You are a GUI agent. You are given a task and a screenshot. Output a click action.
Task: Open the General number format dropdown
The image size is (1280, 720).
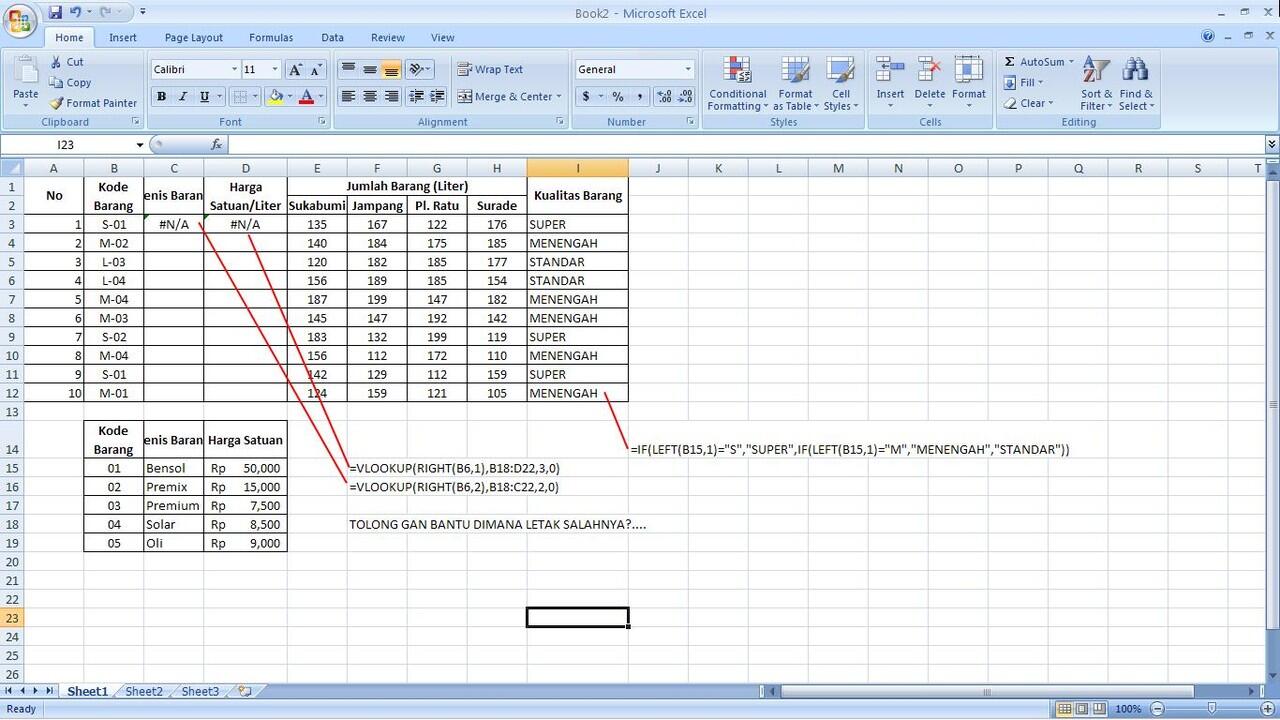coord(688,70)
